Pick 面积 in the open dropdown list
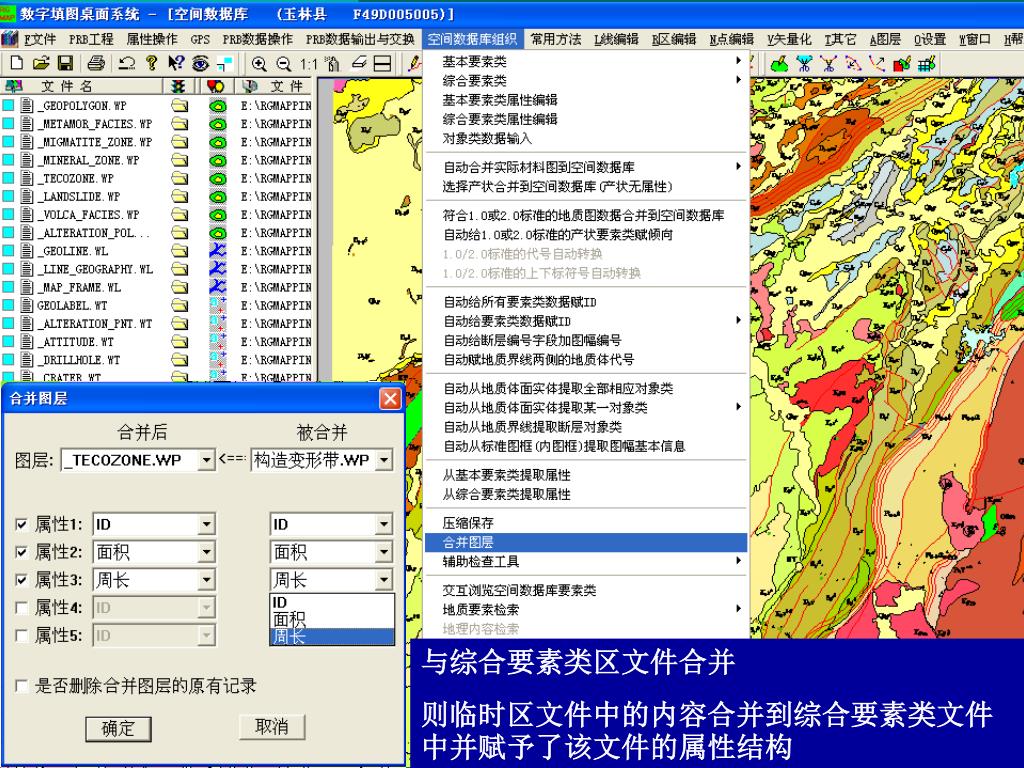This screenshot has height=768, width=1024. (x=332, y=619)
